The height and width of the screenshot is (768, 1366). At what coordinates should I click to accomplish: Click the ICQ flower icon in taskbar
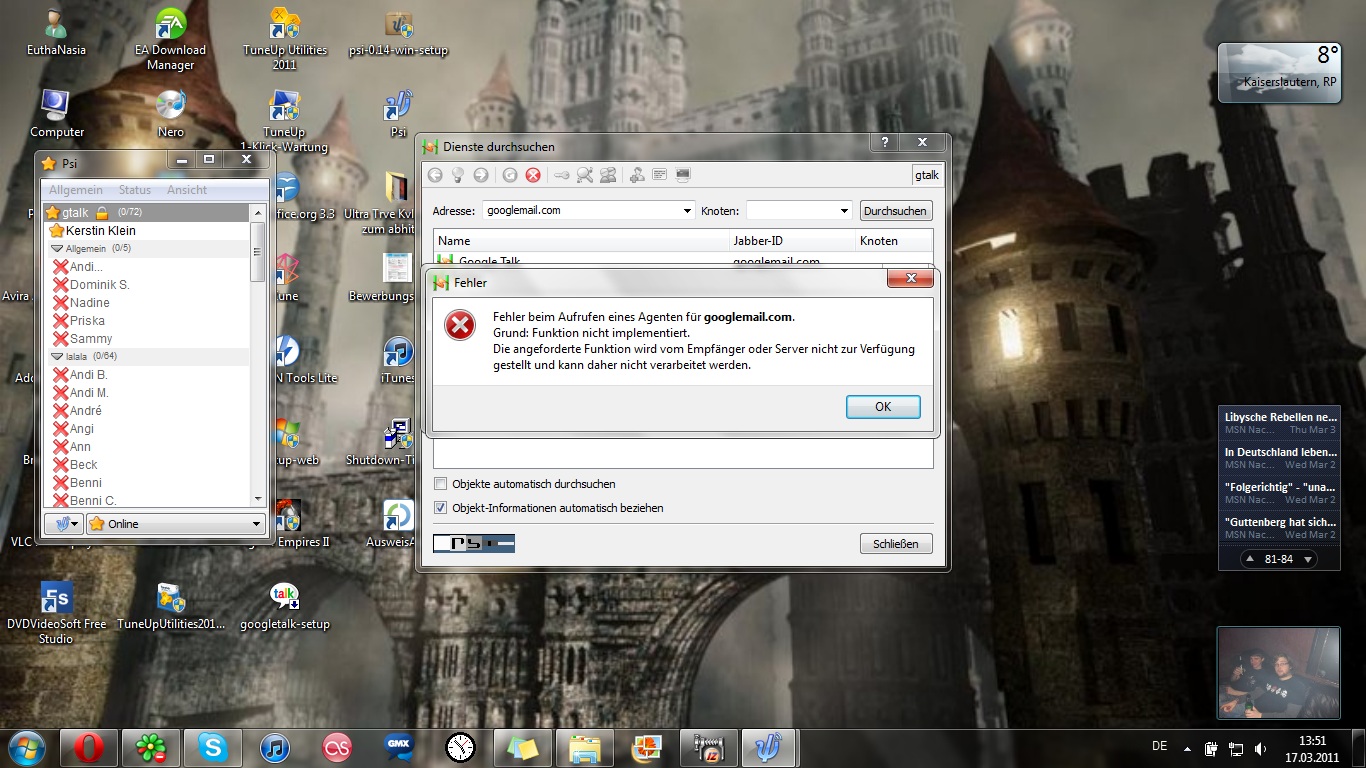pos(151,747)
